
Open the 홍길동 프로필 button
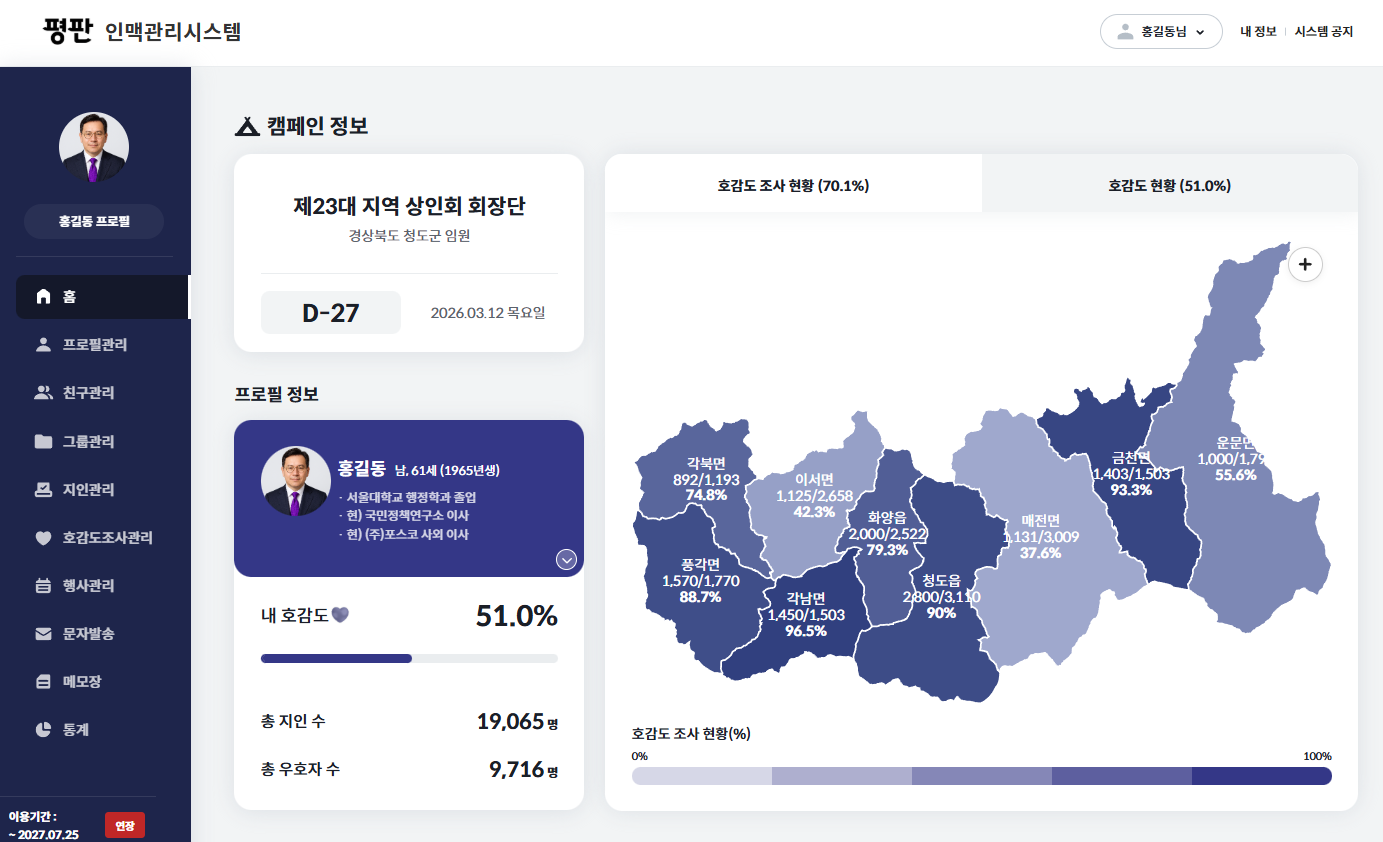coord(94,221)
